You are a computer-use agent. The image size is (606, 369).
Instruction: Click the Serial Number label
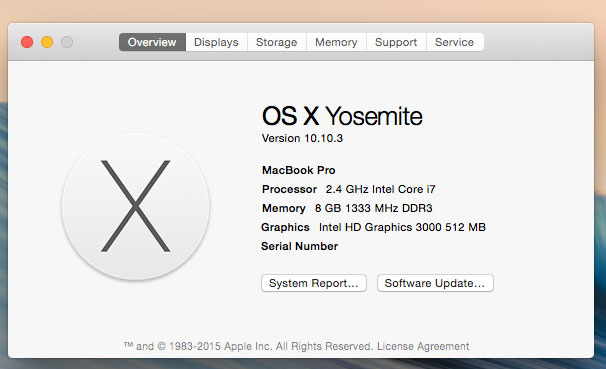[300, 246]
